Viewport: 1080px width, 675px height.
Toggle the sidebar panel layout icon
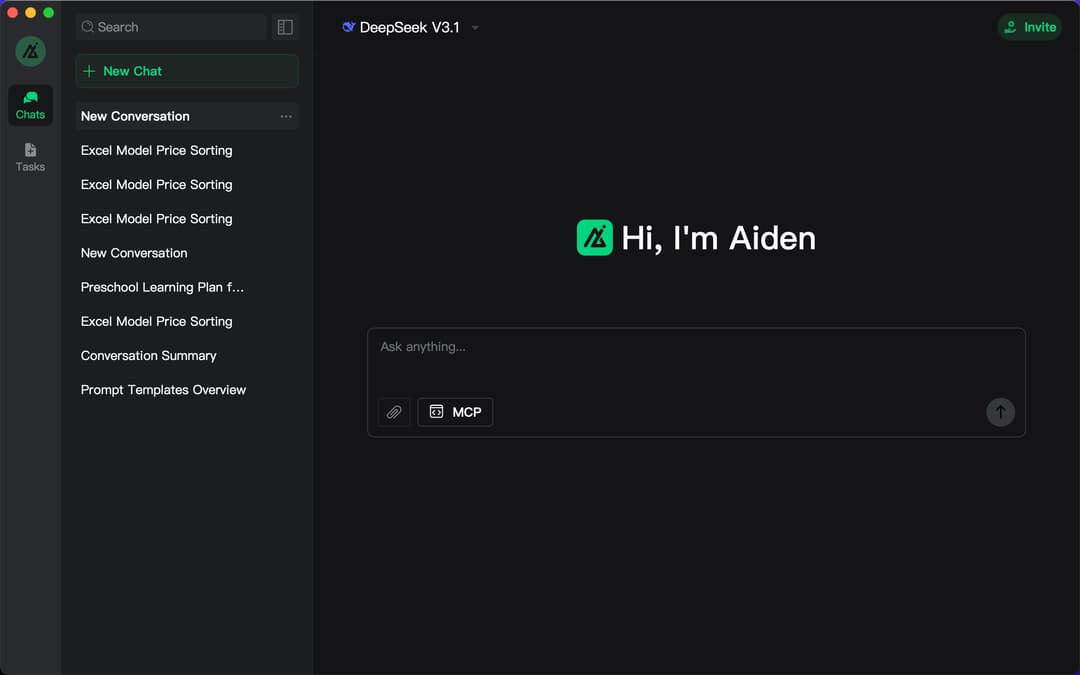pos(285,27)
